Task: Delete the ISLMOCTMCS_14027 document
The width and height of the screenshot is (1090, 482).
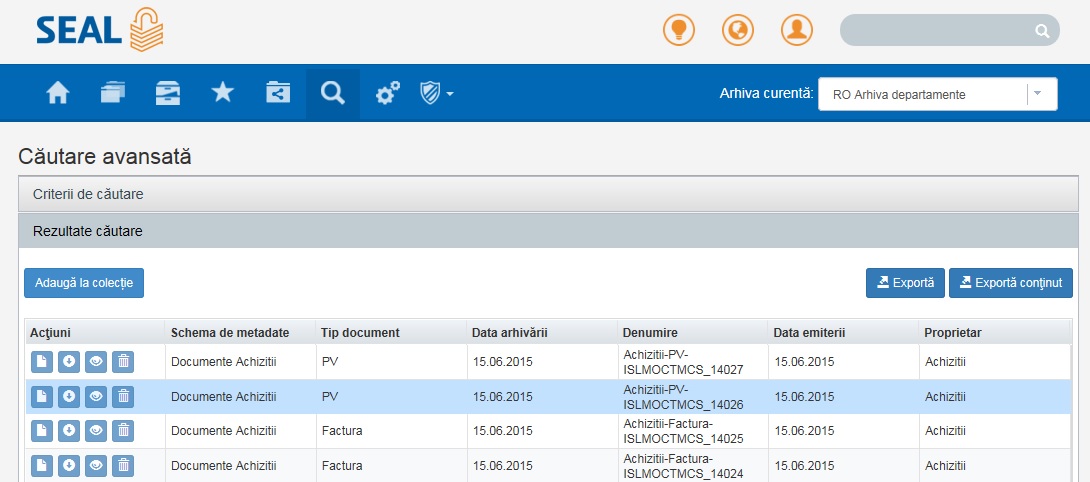Action: (x=123, y=362)
